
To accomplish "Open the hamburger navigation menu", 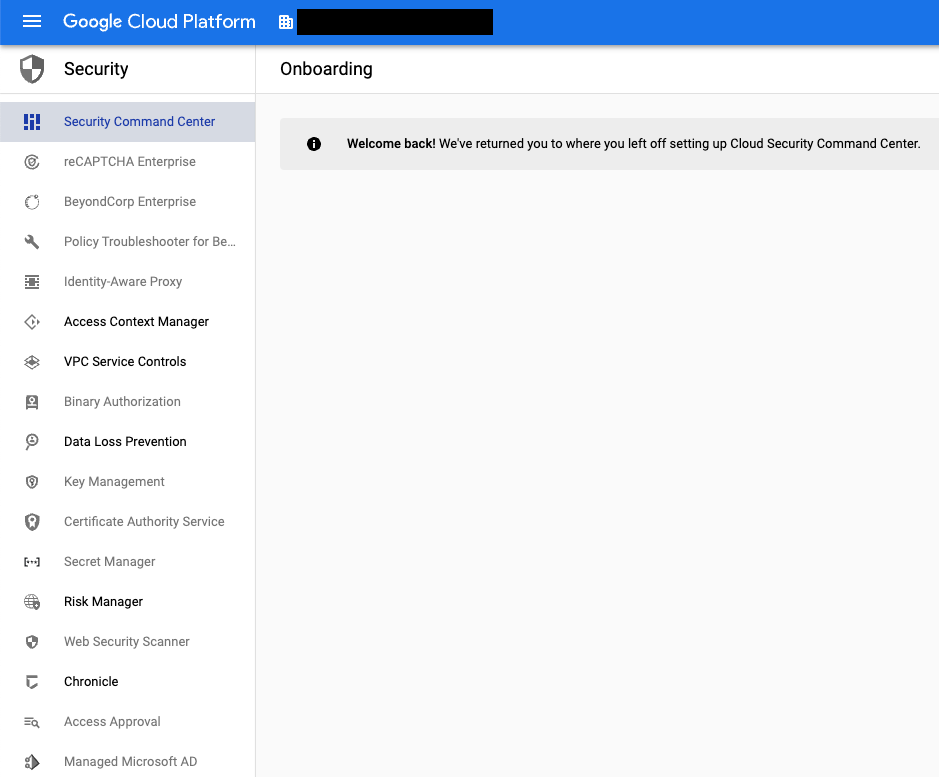I will (x=32, y=22).
